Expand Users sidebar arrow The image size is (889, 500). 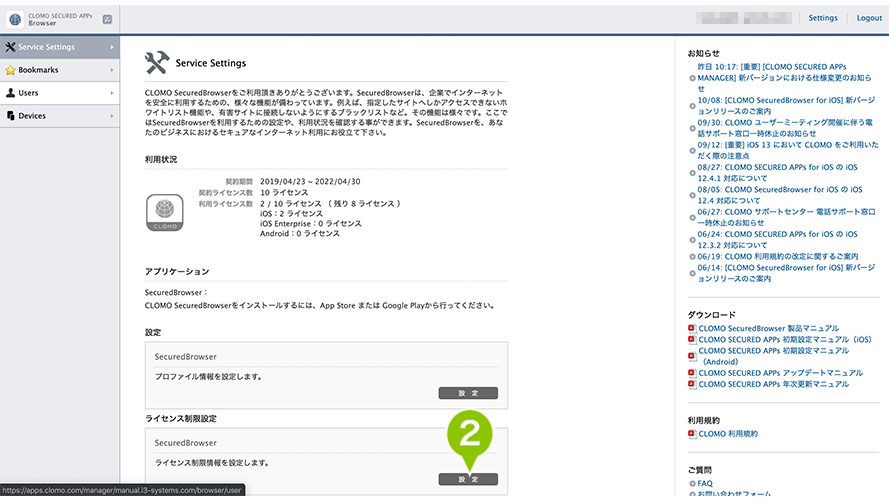tap(112, 93)
